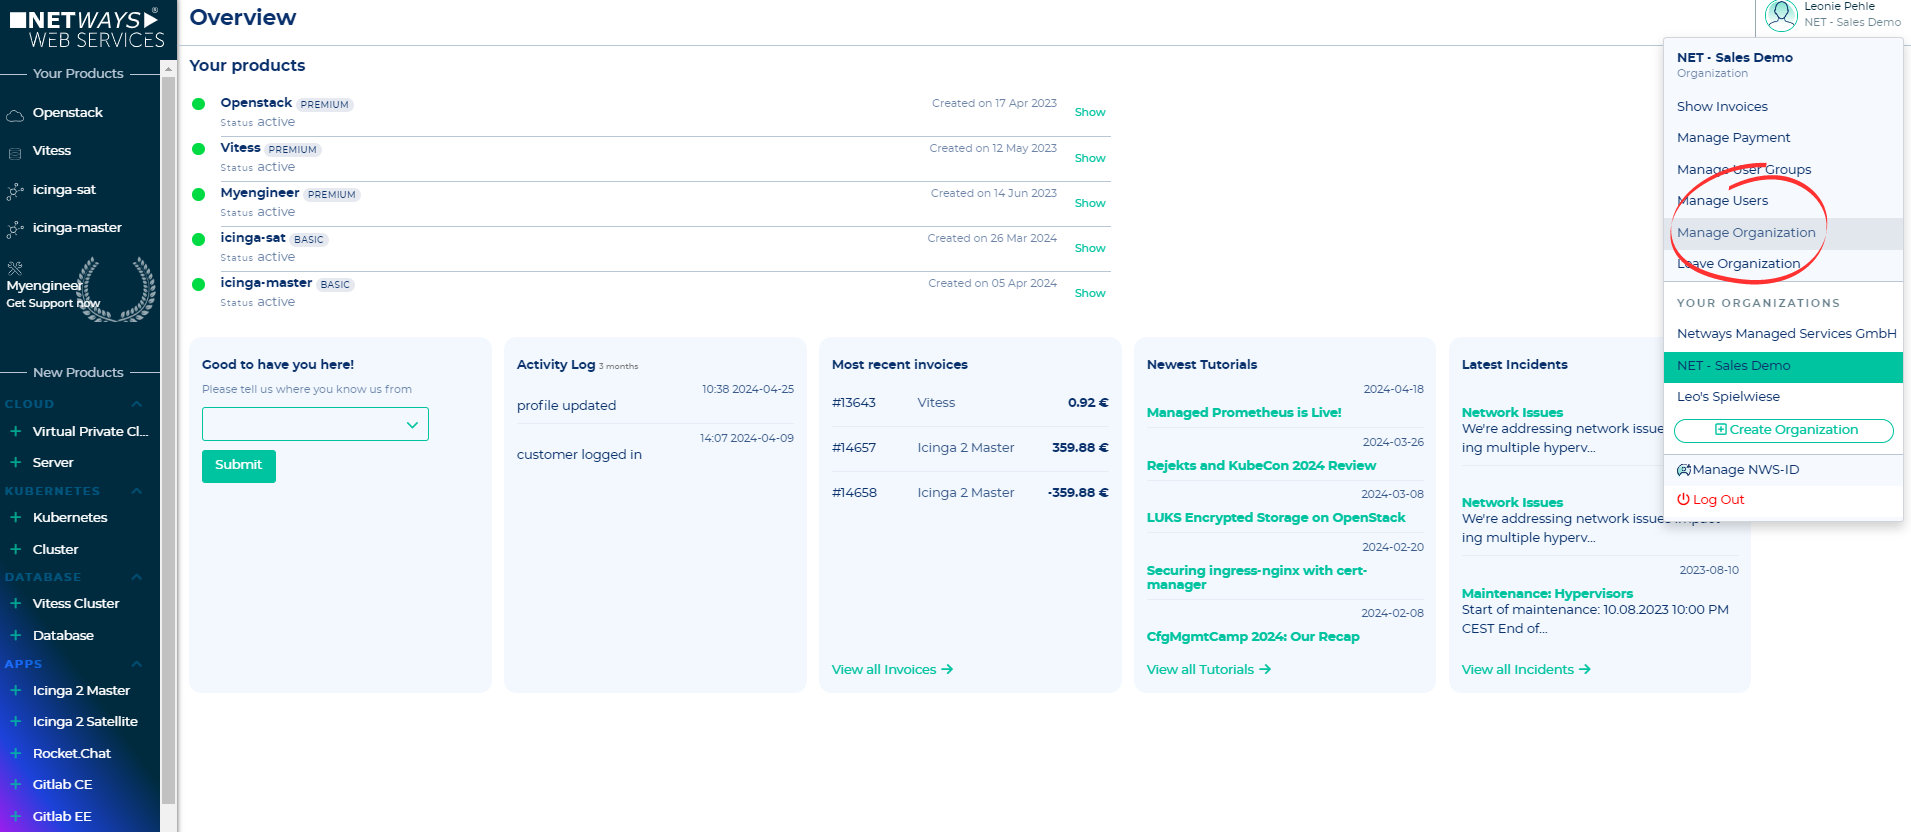Click the NETWAYS Web Services logo
Screen dimensions: 1911x832
click(87, 28)
